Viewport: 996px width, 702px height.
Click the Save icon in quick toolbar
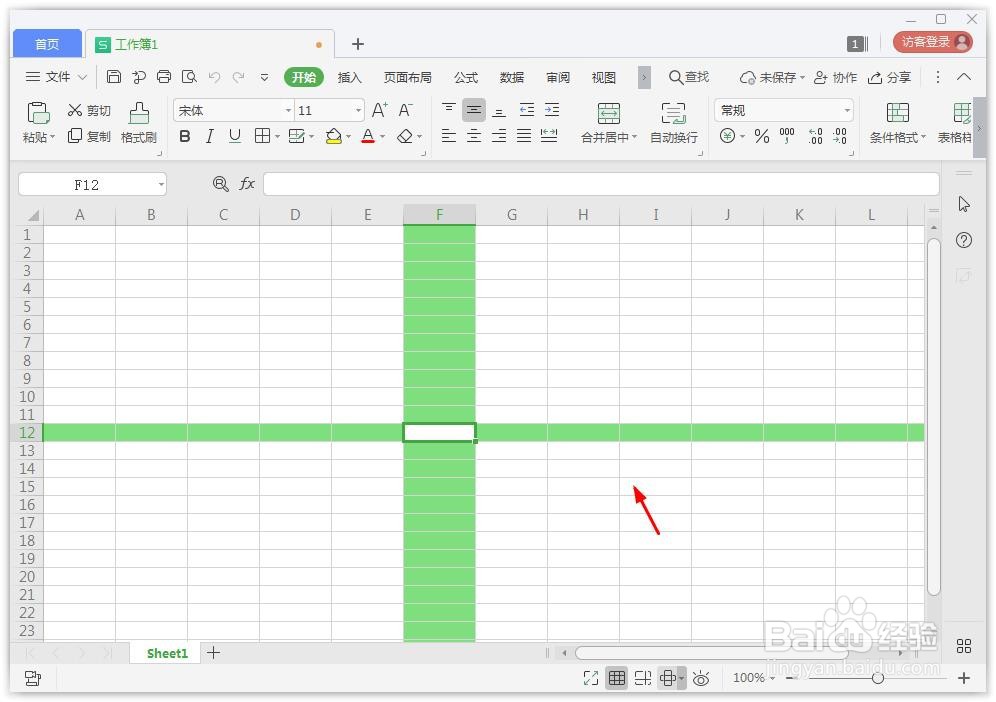click(x=114, y=77)
